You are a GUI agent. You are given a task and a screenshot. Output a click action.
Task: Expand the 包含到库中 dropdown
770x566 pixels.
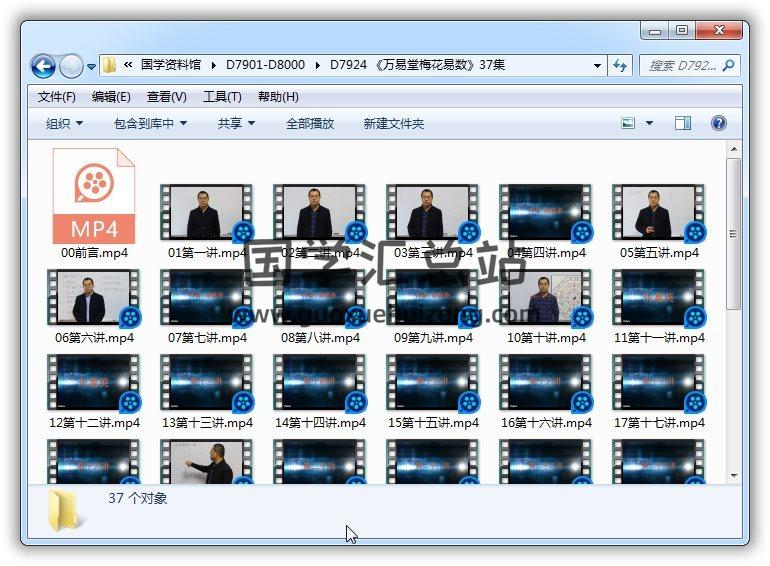(x=151, y=123)
